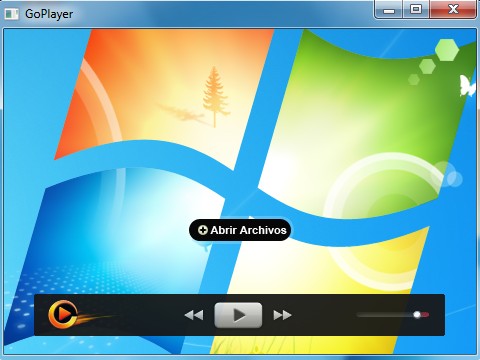Open files via Abrir Archivos button
480x360 pixels.
coord(240,230)
